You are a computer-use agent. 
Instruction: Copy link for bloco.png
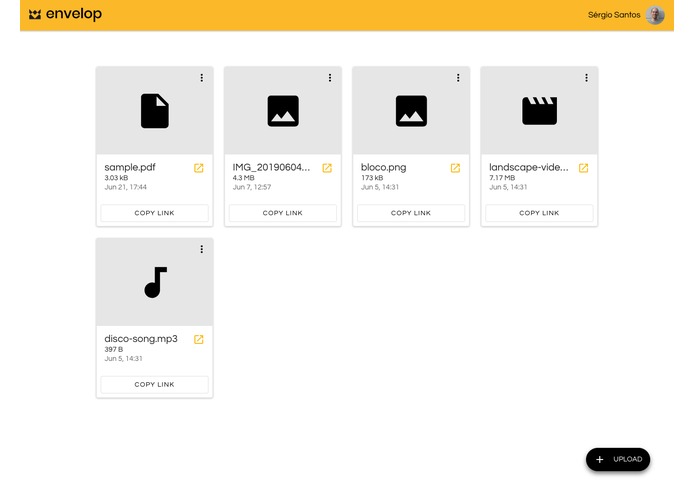(411, 213)
